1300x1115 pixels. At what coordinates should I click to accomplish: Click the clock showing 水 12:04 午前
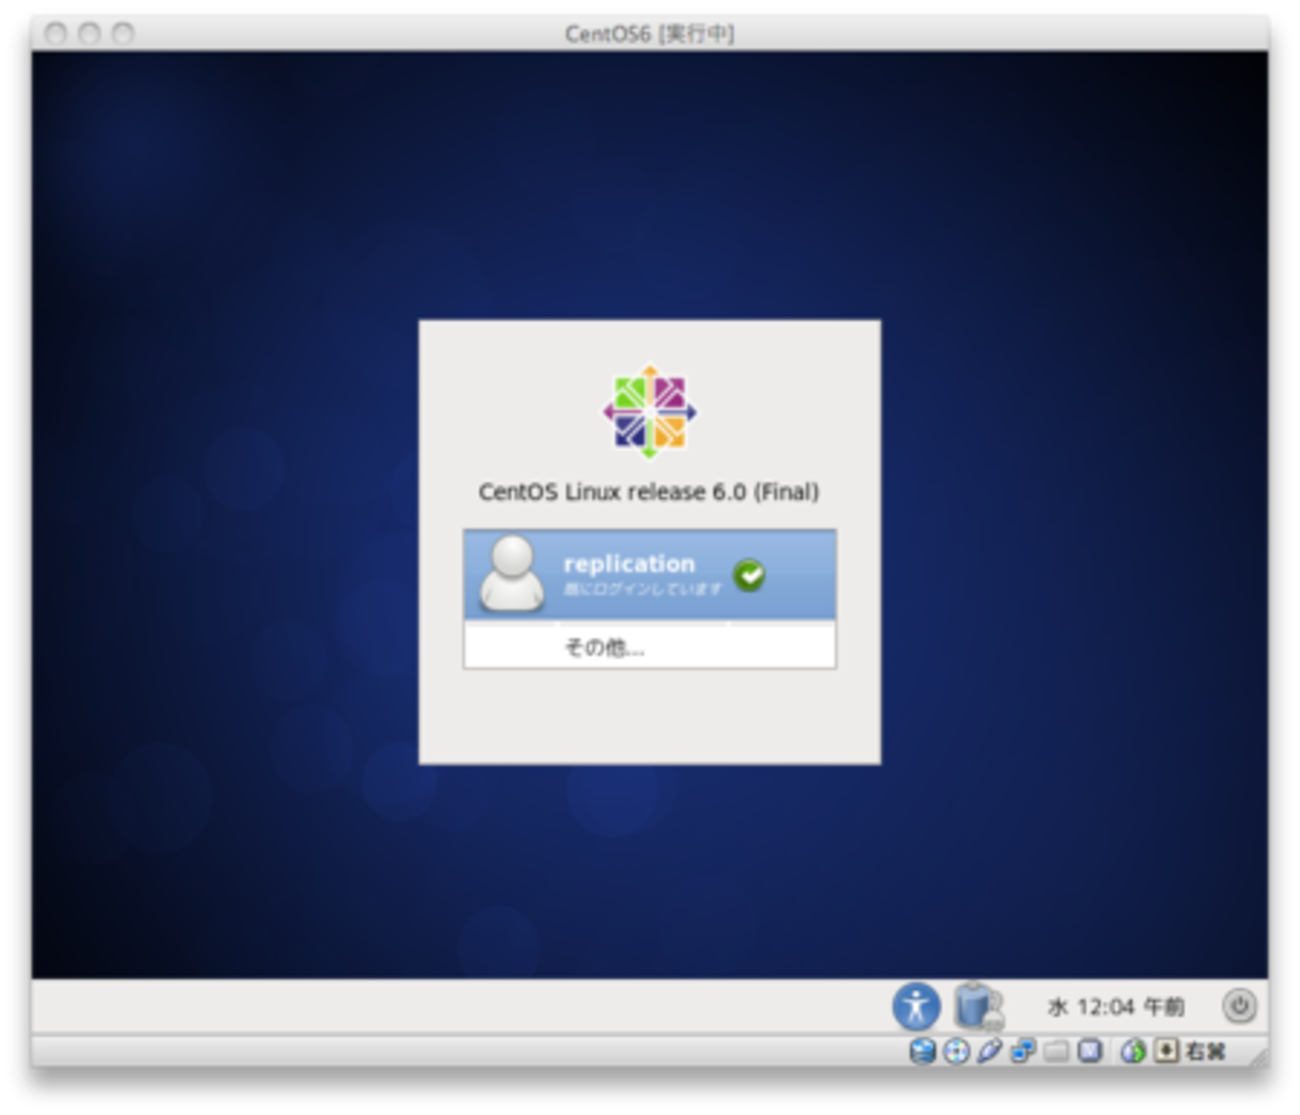coord(1116,1007)
